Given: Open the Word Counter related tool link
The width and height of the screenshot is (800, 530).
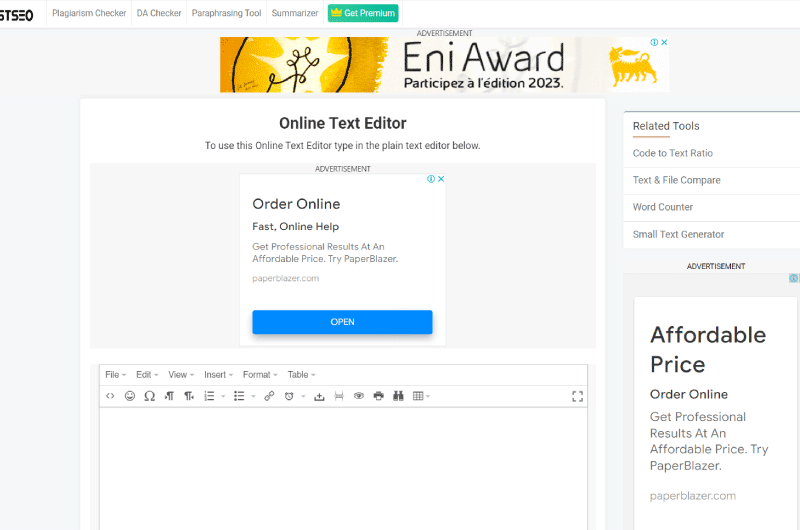Looking at the screenshot, I should (x=663, y=207).
